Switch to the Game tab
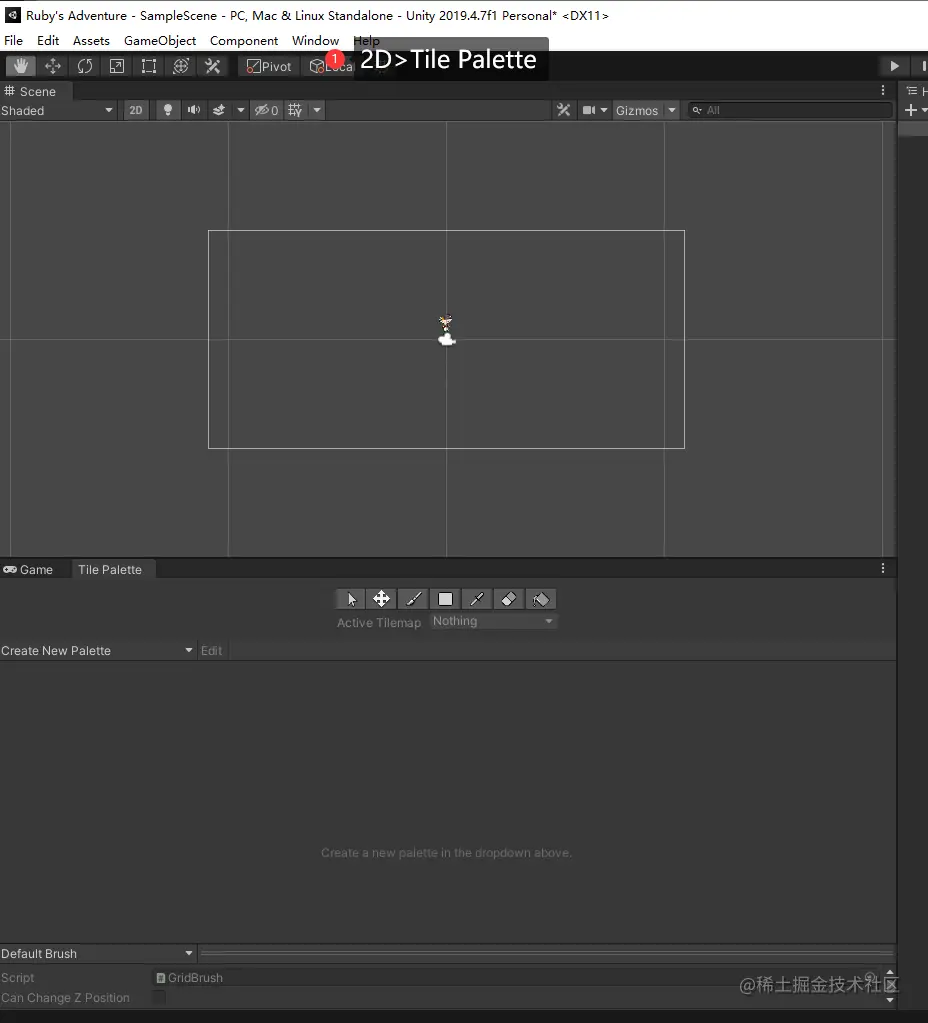This screenshot has height=1023, width=928. pyautogui.click(x=28, y=570)
